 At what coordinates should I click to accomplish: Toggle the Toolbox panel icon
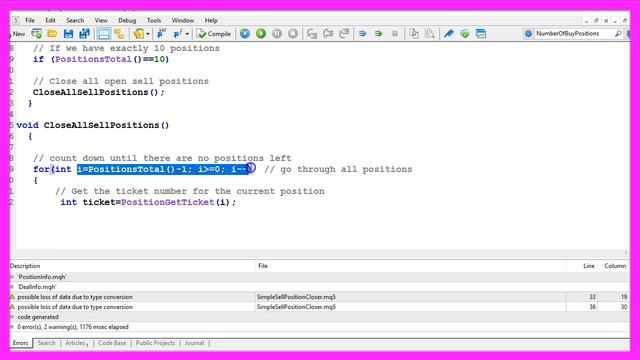click(x=104, y=34)
